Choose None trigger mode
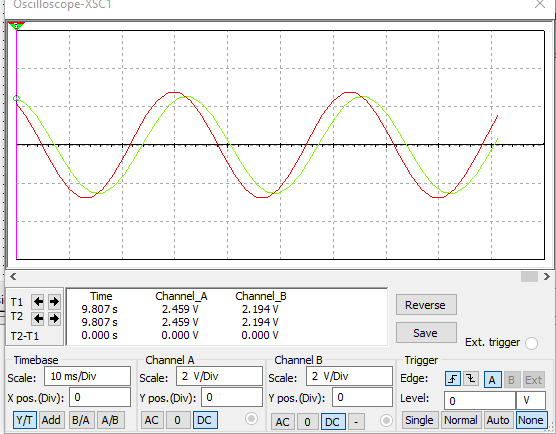The image size is (556, 434). pyautogui.click(x=531, y=420)
